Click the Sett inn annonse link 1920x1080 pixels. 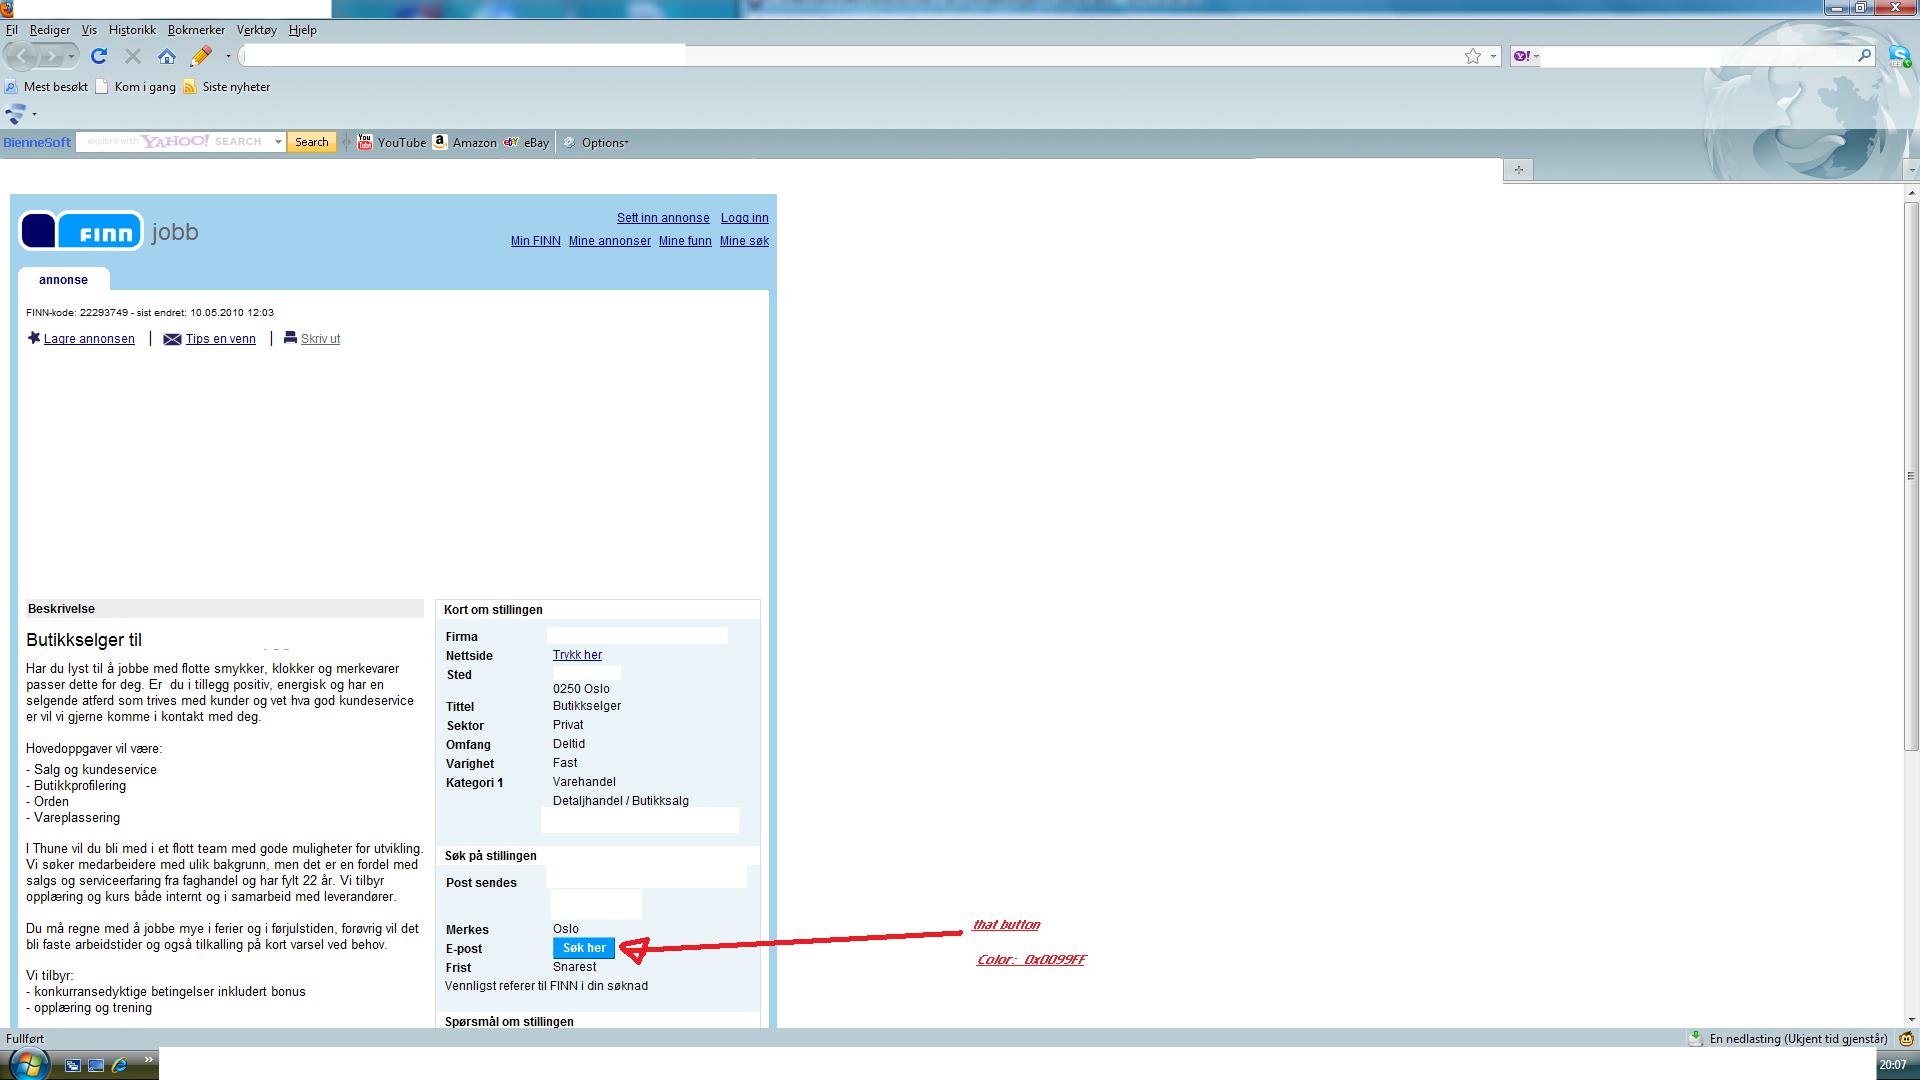tap(663, 218)
